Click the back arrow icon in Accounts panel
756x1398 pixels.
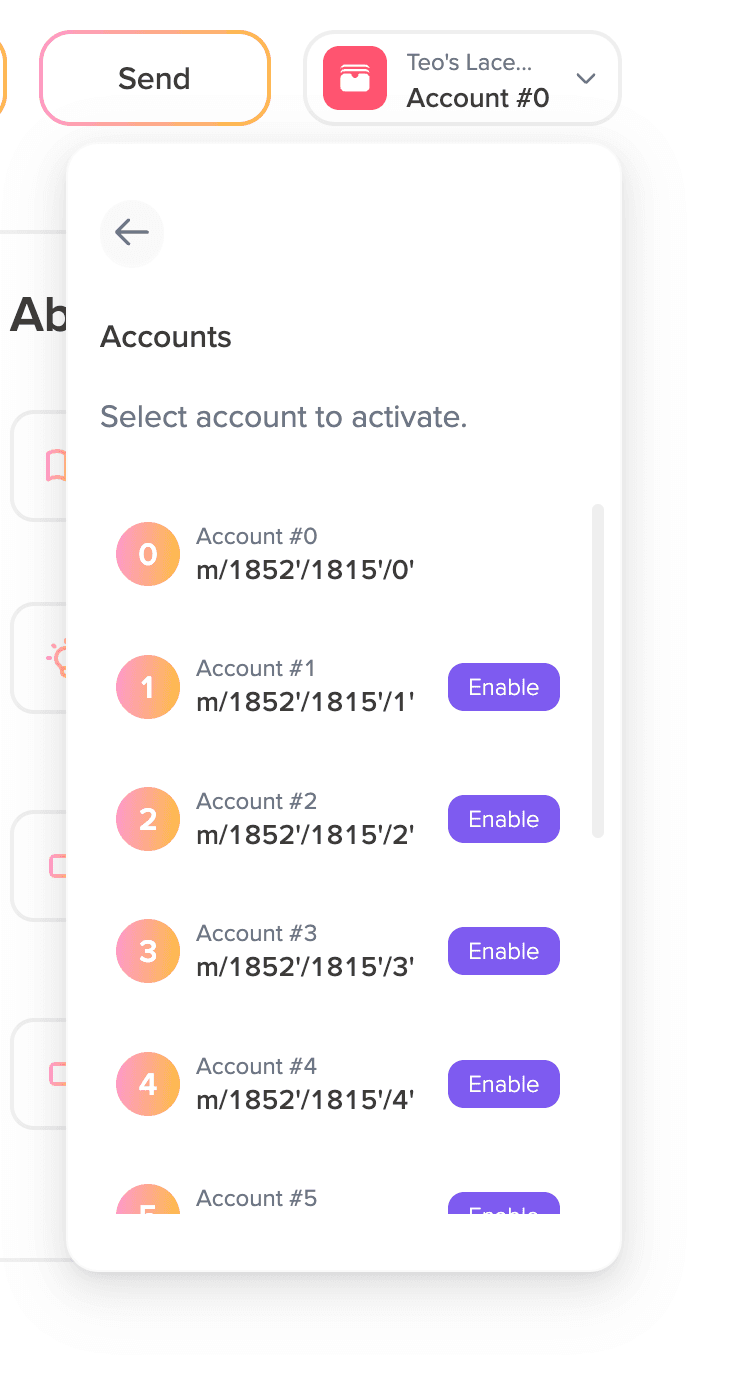coord(131,233)
